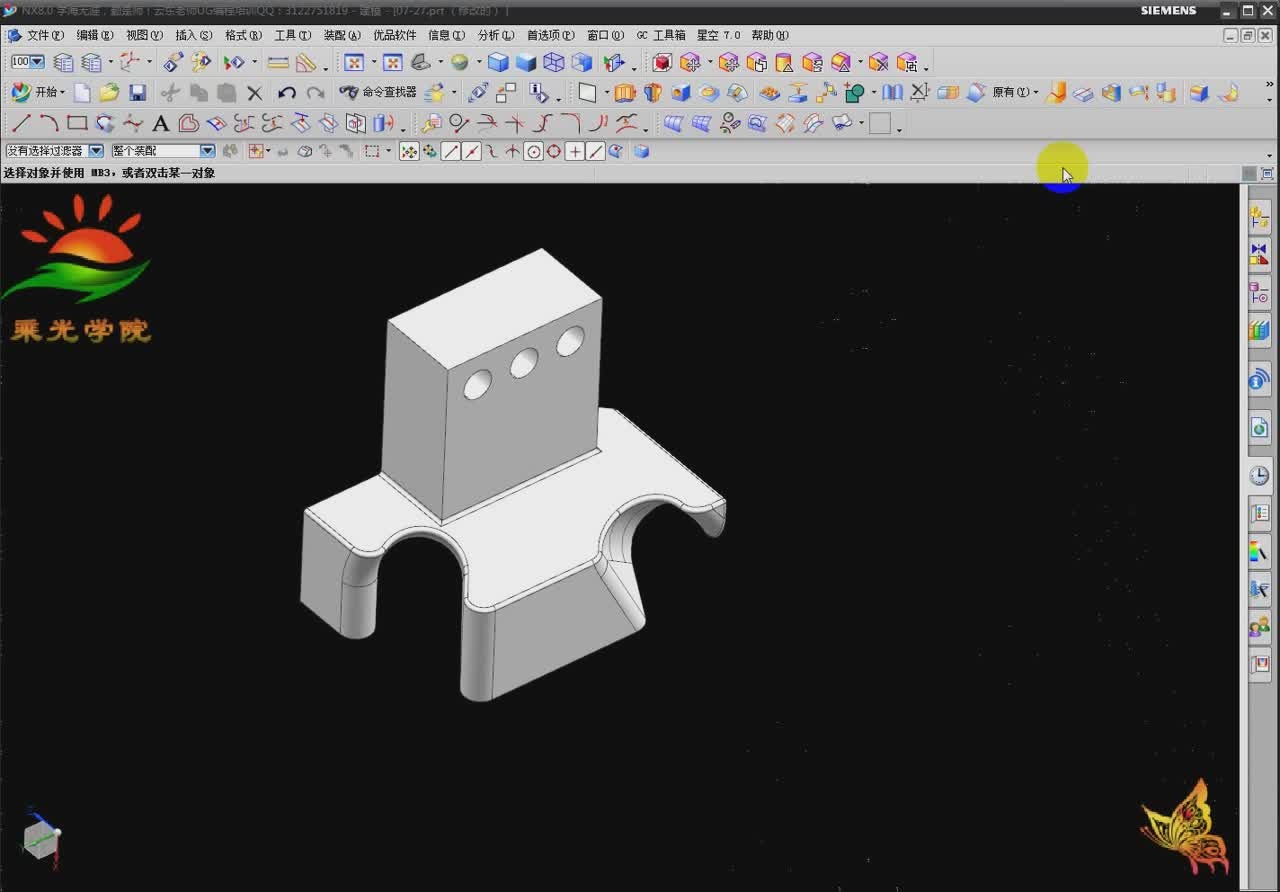Open the 插入(S) menu
The image size is (1280, 892).
[x=194, y=35]
